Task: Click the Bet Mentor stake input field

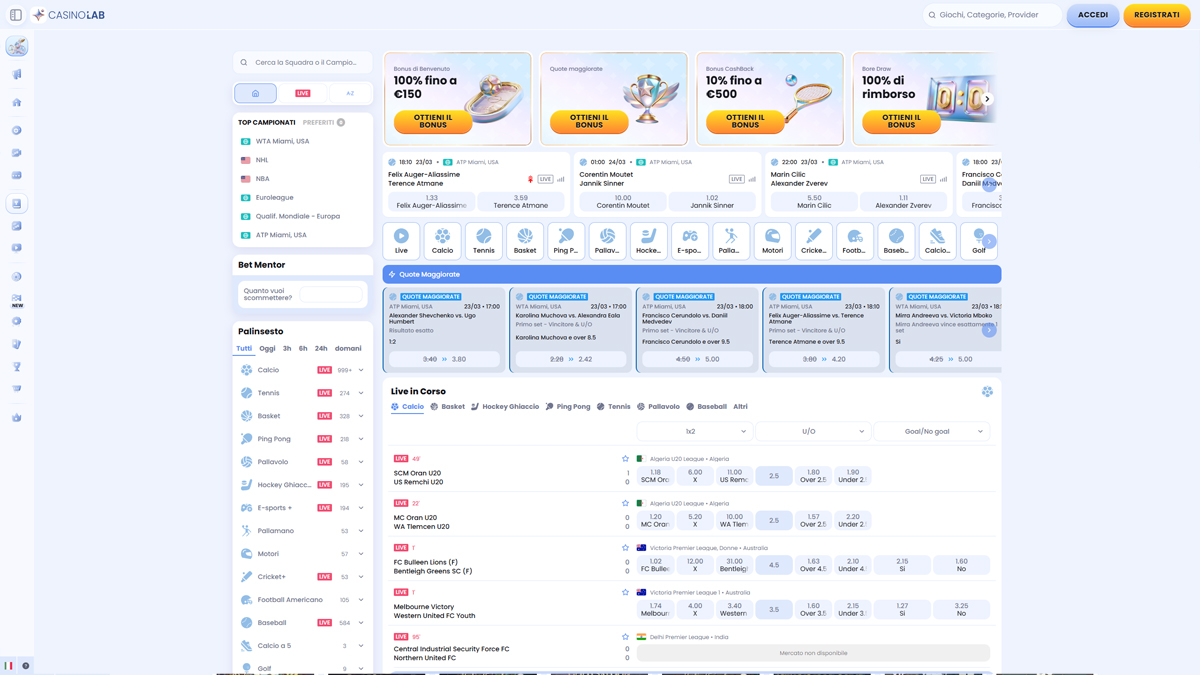Action: [330, 295]
